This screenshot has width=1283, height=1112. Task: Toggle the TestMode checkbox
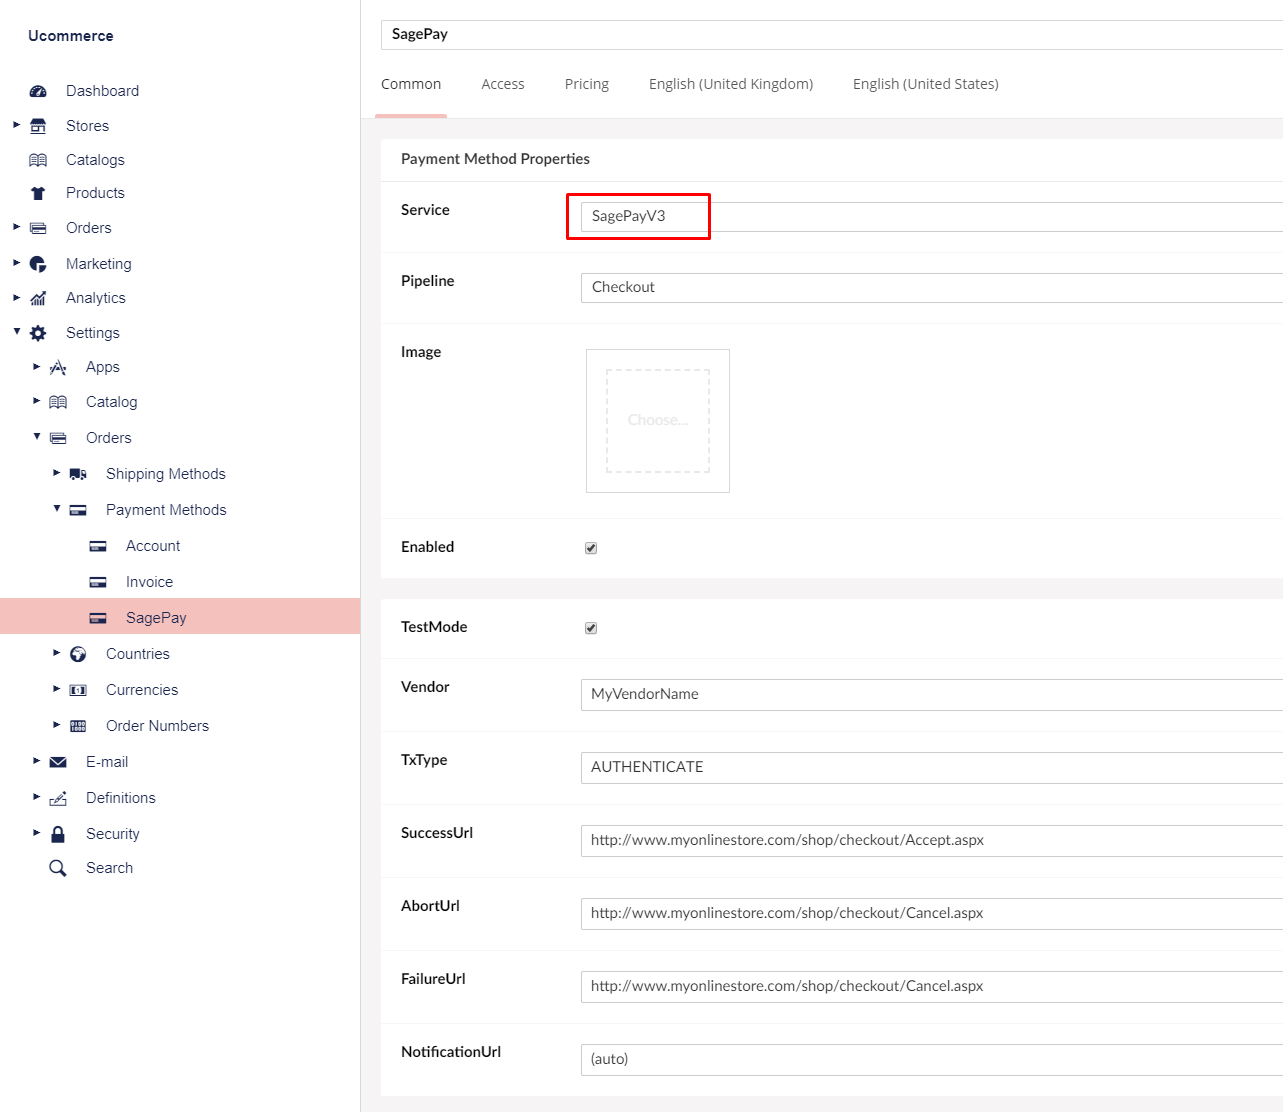click(591, 628)
